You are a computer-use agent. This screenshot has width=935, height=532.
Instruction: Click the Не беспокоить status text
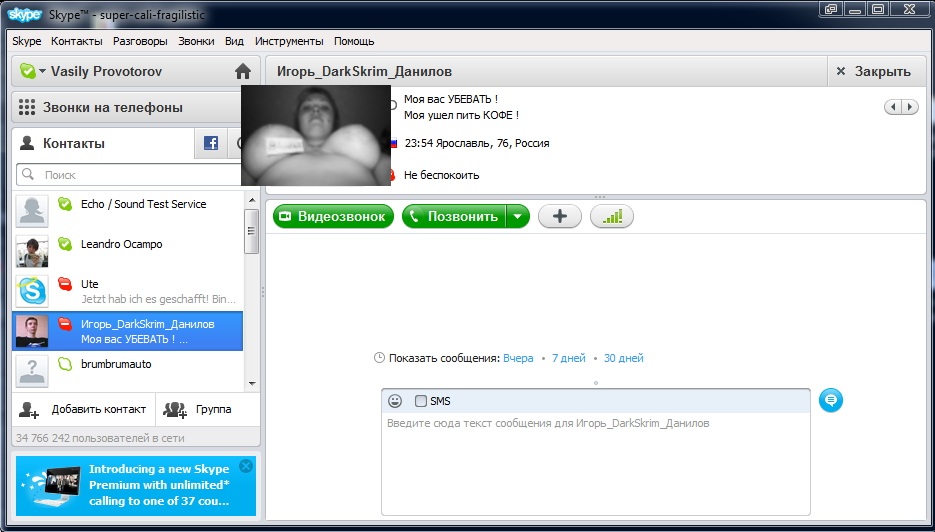(441, 175)
